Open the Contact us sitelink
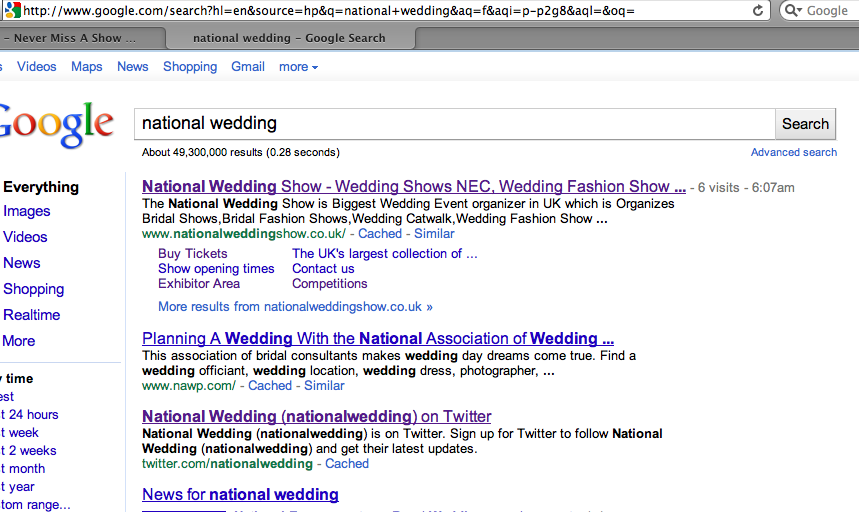 323,269
